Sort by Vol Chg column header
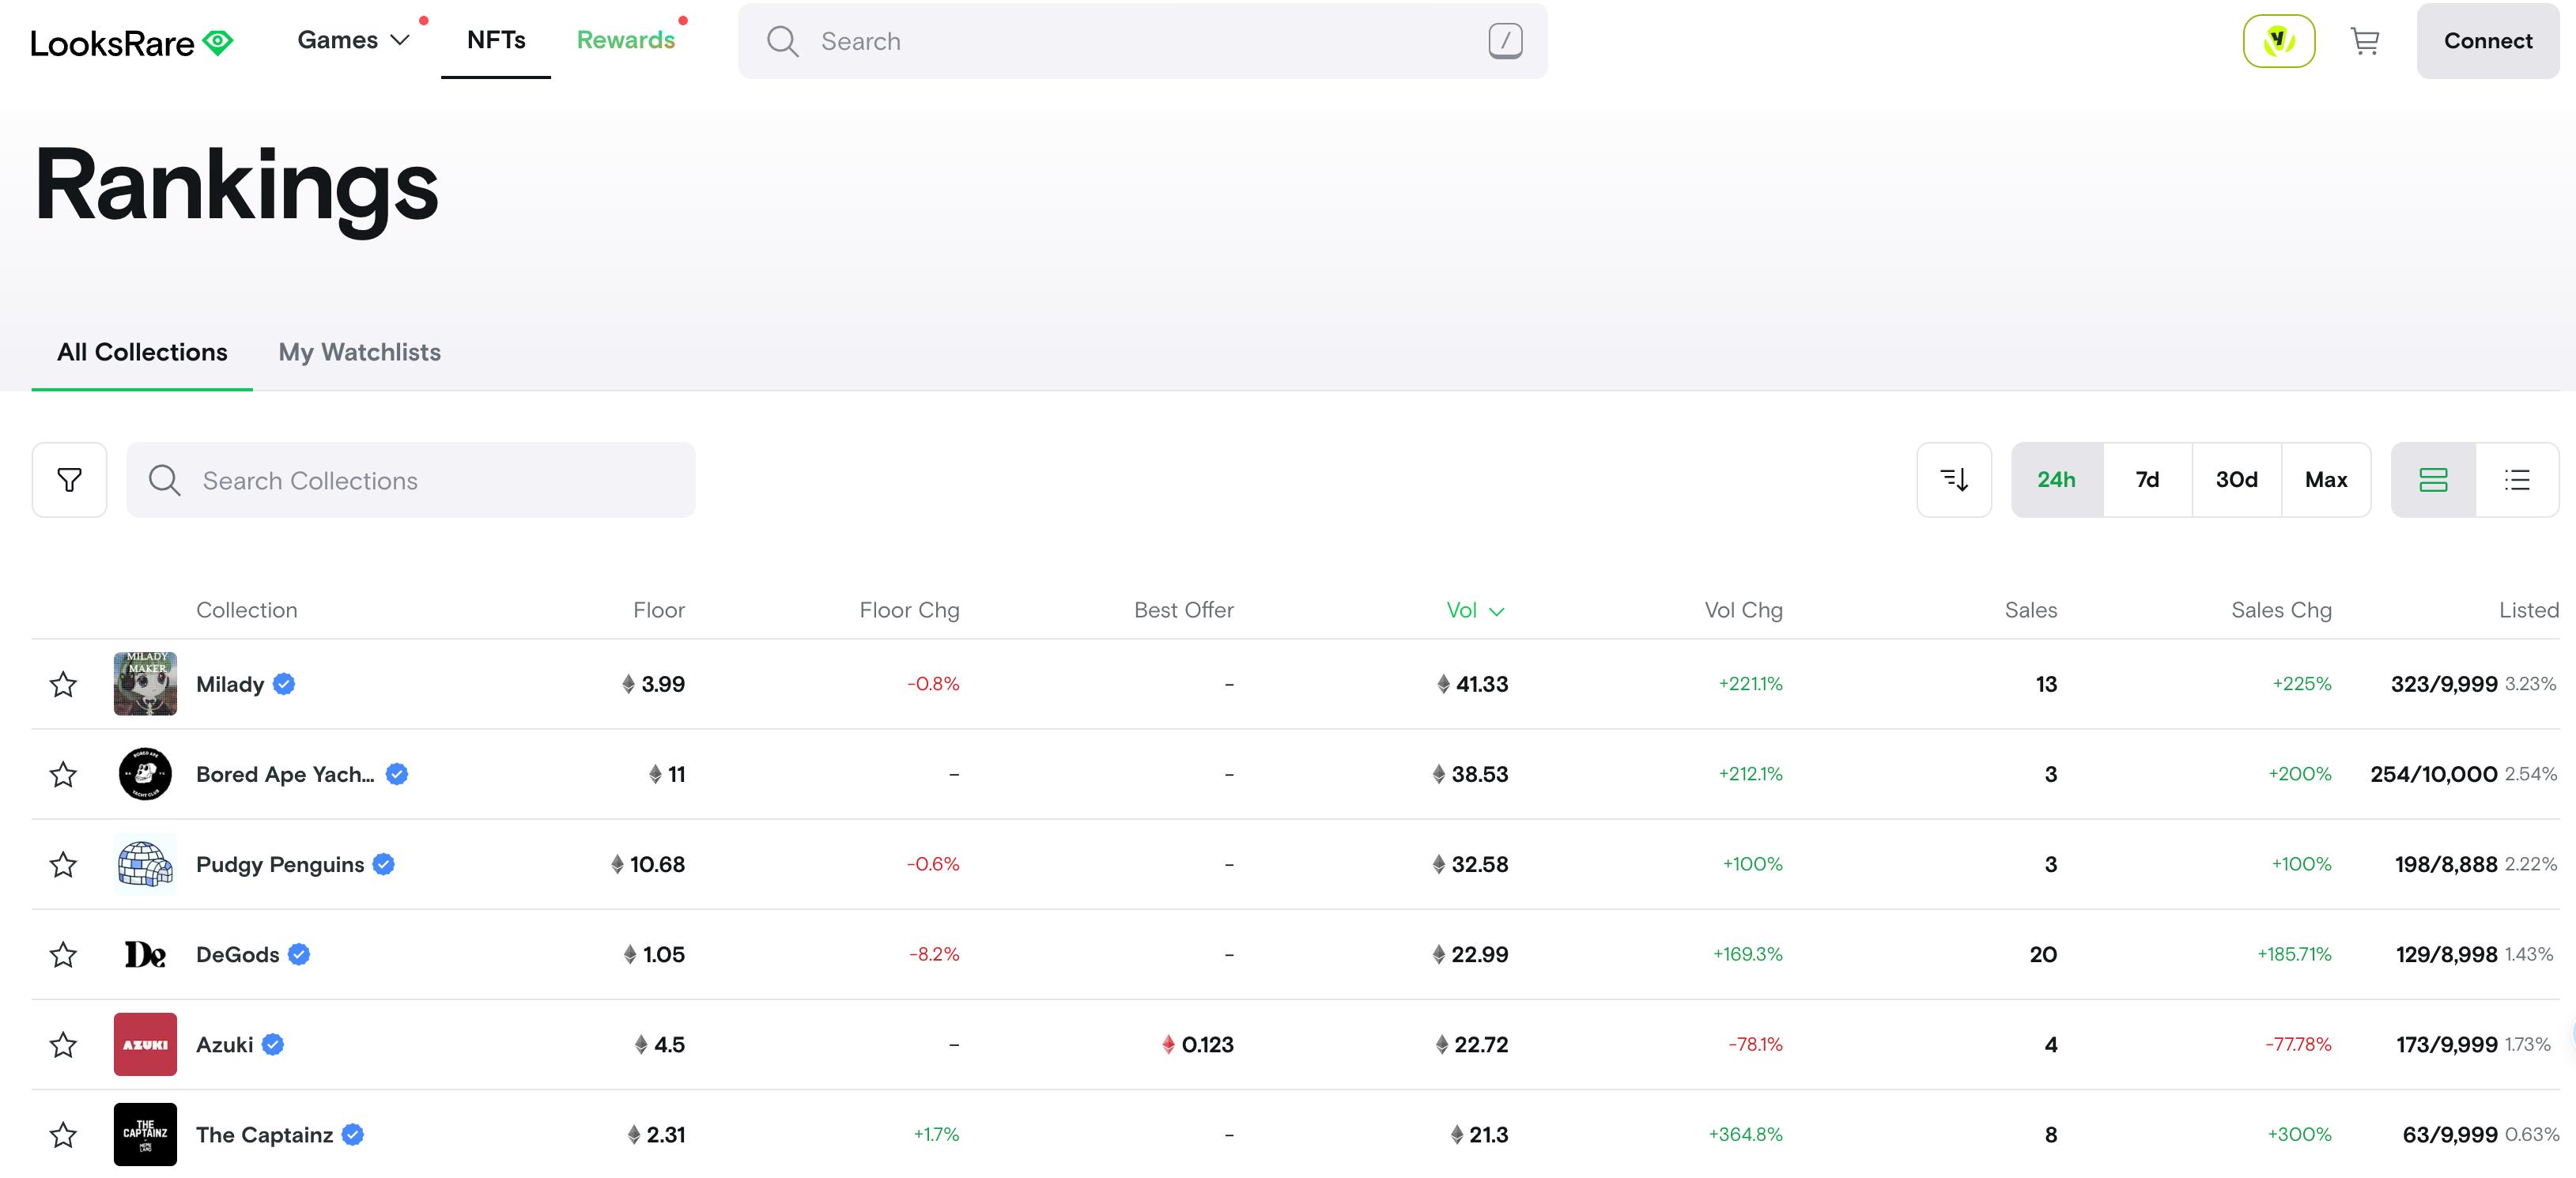This screenshot has width=2576, height=1178. click(1744, 610)
